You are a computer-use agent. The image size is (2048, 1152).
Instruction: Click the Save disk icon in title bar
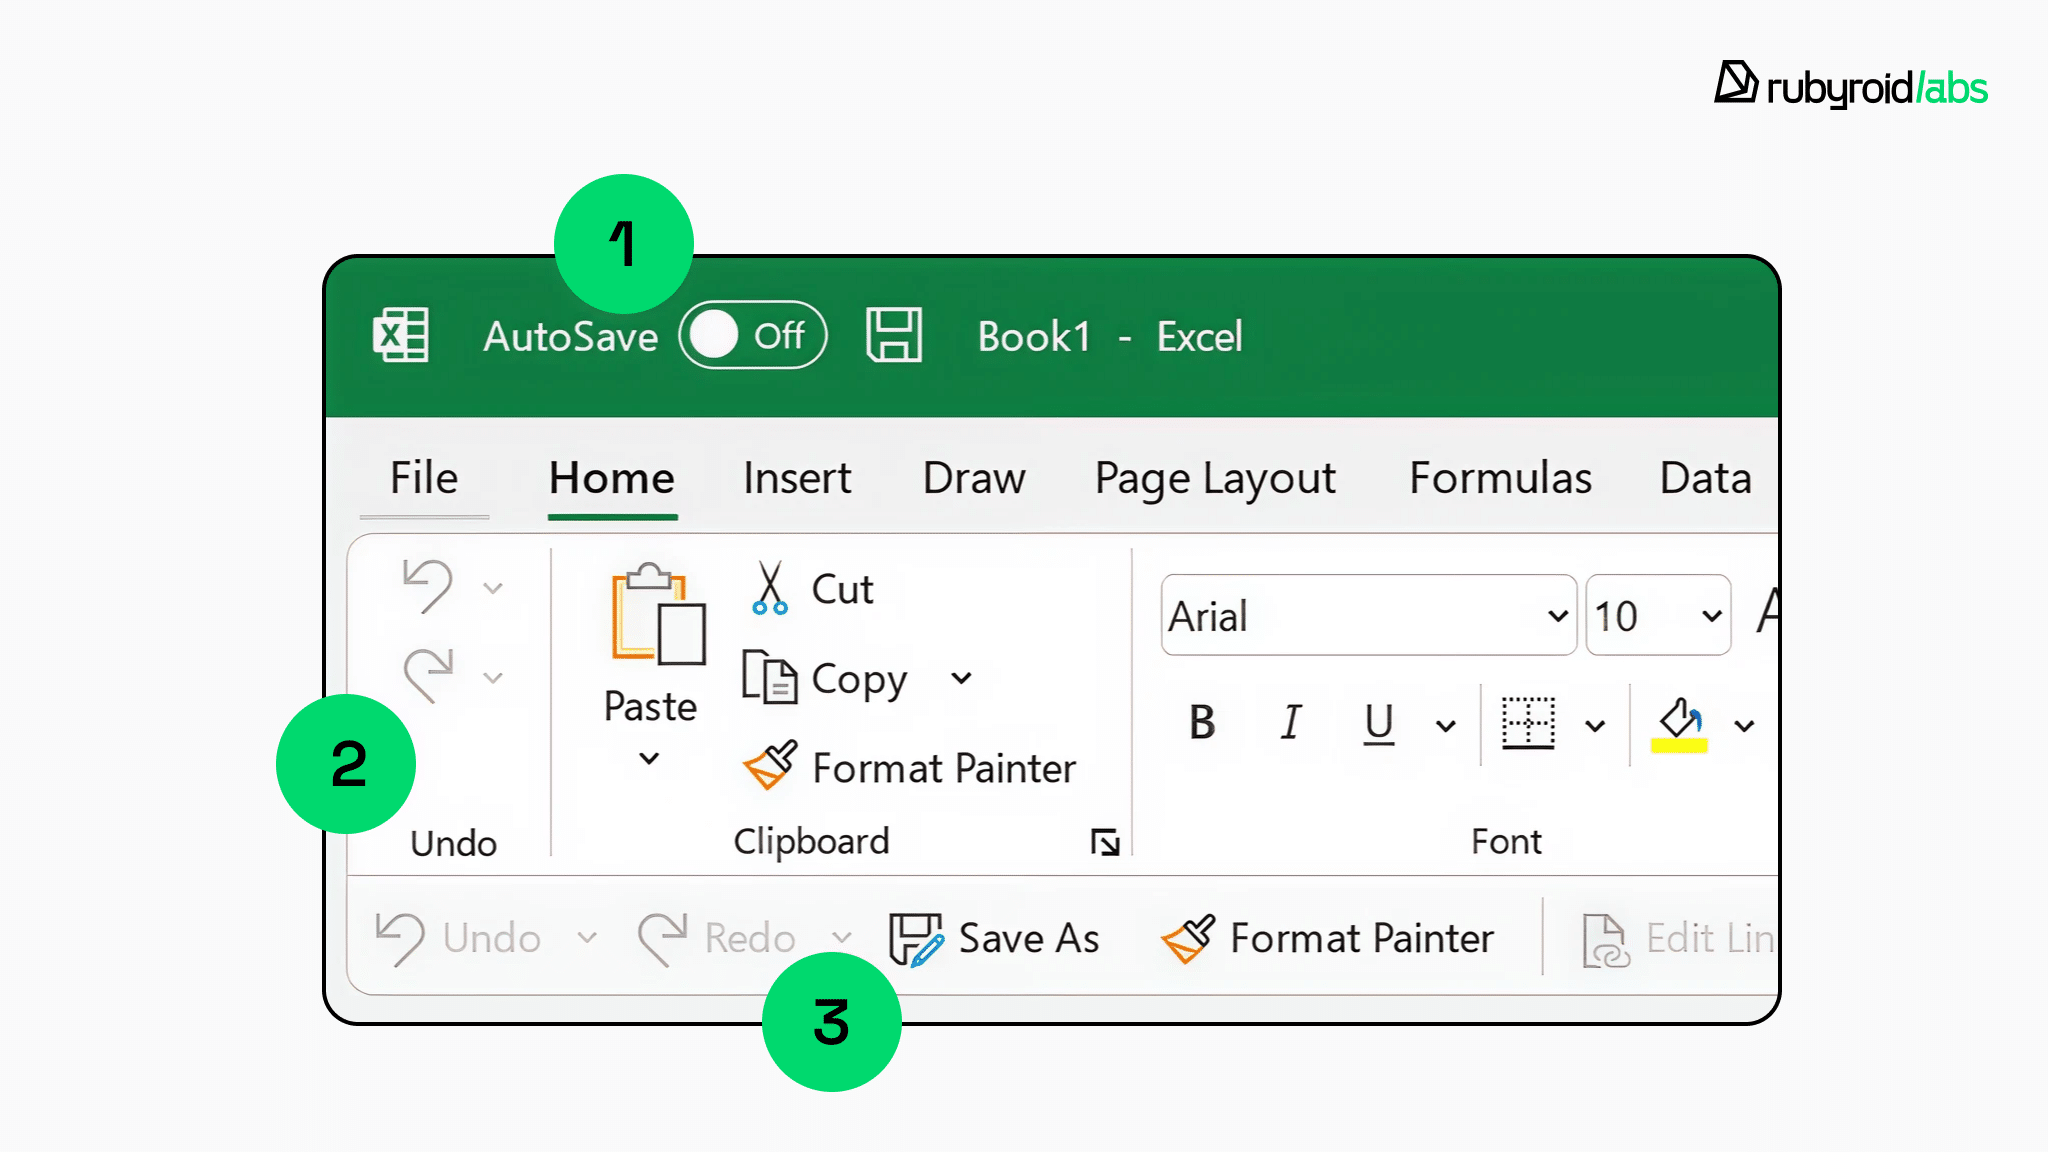[x=893, y=336]
